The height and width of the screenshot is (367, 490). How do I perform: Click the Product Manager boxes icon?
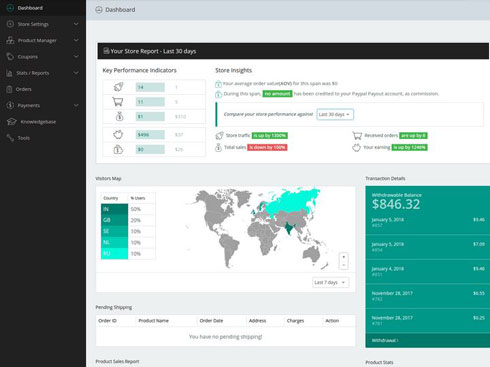coord(10,40)
